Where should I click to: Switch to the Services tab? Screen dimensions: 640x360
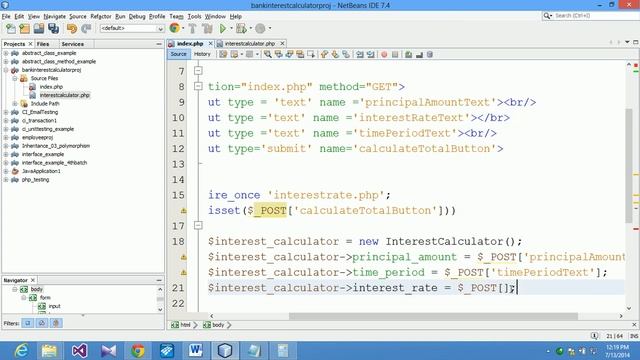point(73,44)
